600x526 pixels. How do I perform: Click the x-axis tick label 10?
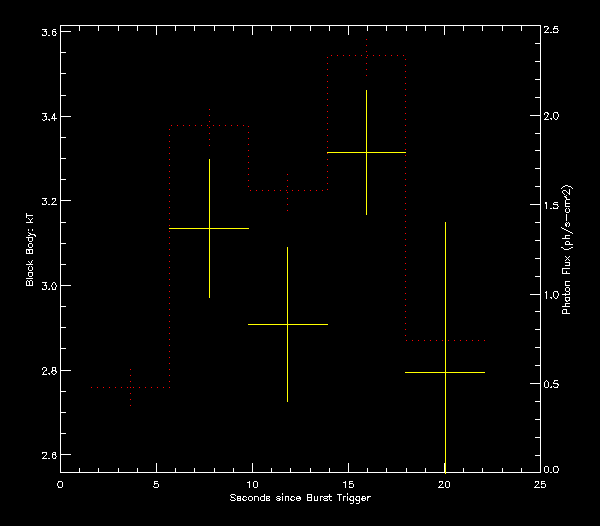[x=252, y=484]
